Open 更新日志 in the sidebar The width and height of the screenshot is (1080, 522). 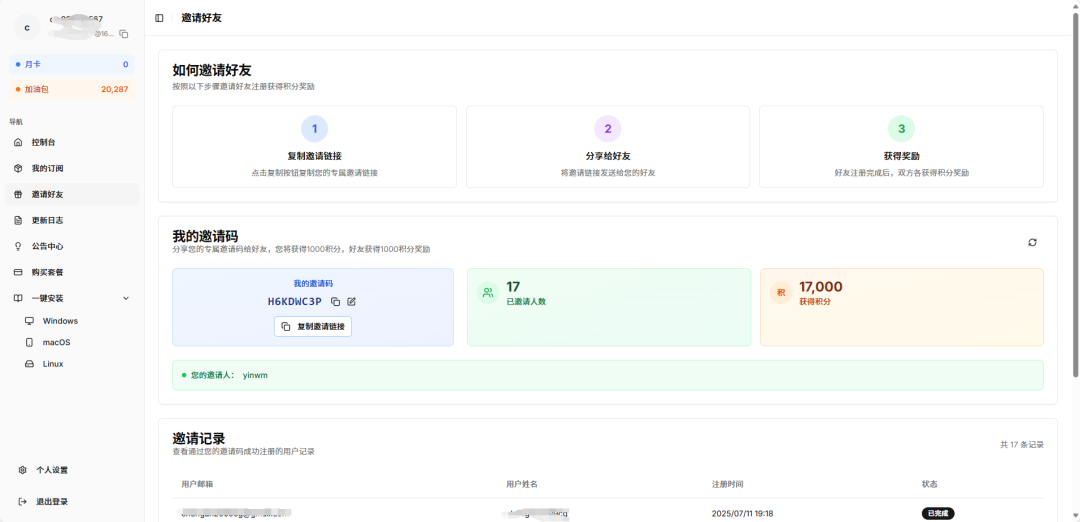click(47, 220)
